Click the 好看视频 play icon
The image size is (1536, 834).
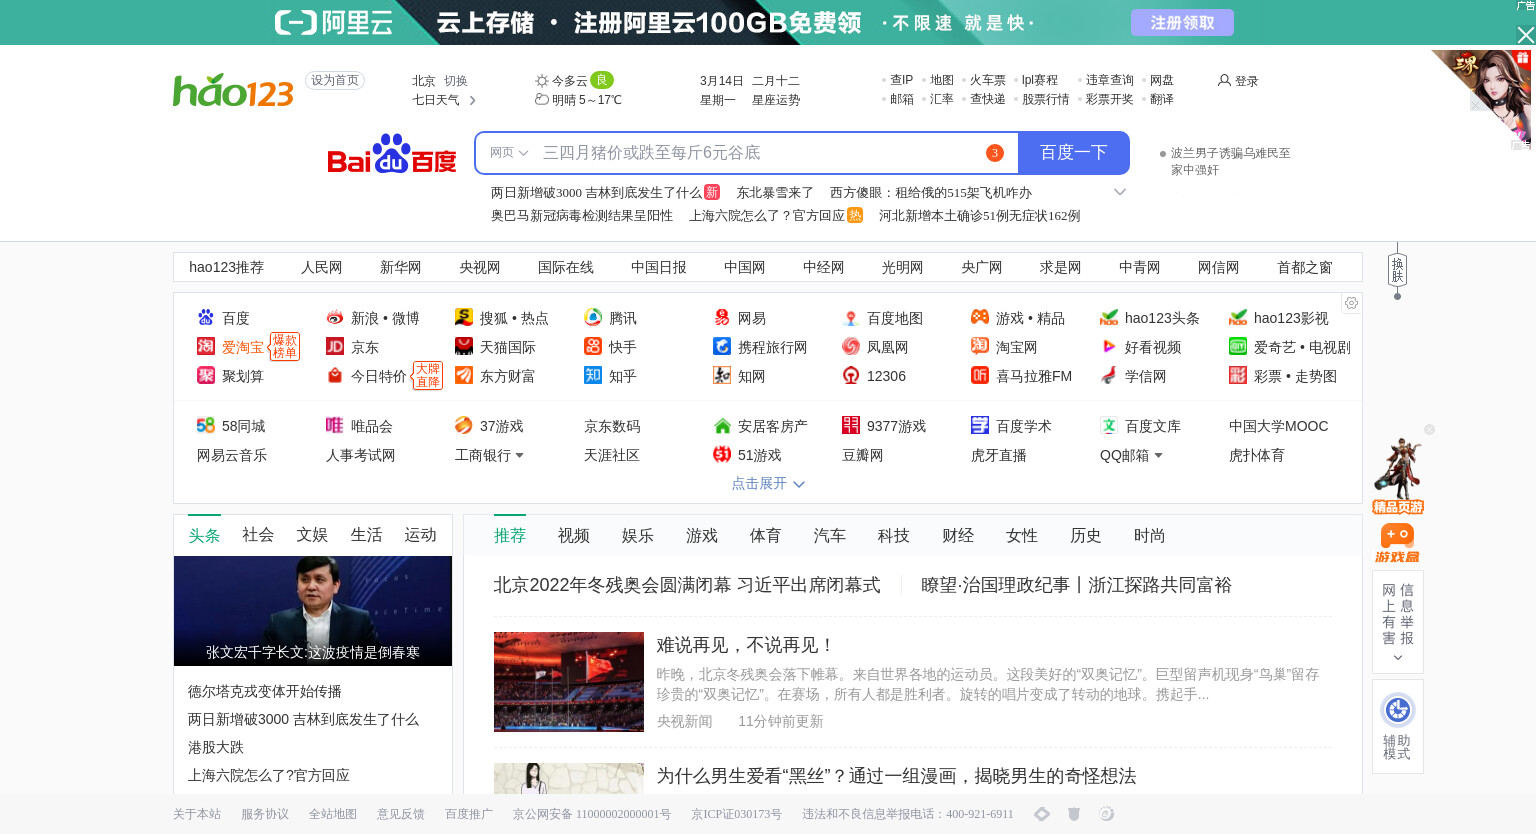1109,347
